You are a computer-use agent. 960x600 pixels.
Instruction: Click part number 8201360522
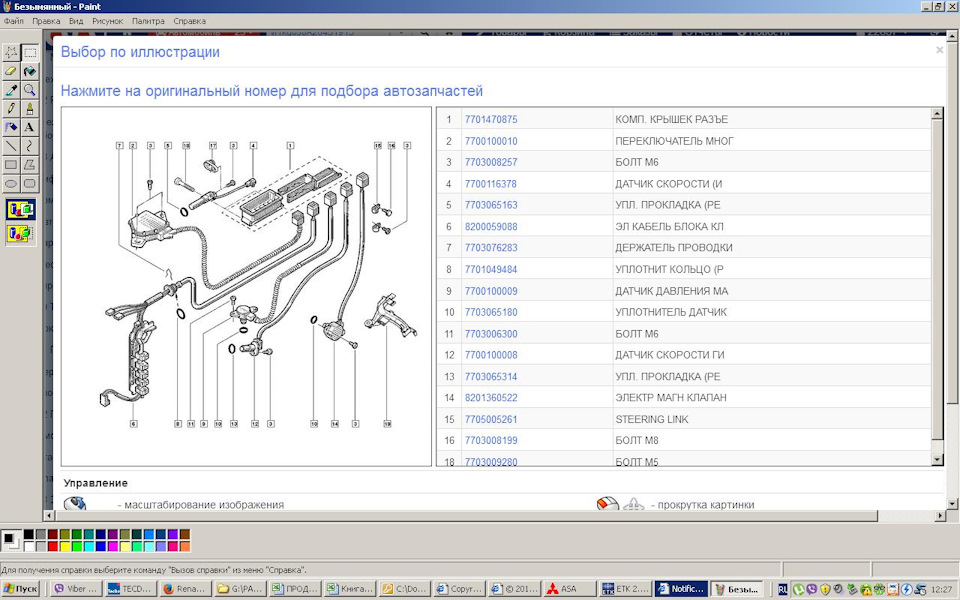[491, 398]
